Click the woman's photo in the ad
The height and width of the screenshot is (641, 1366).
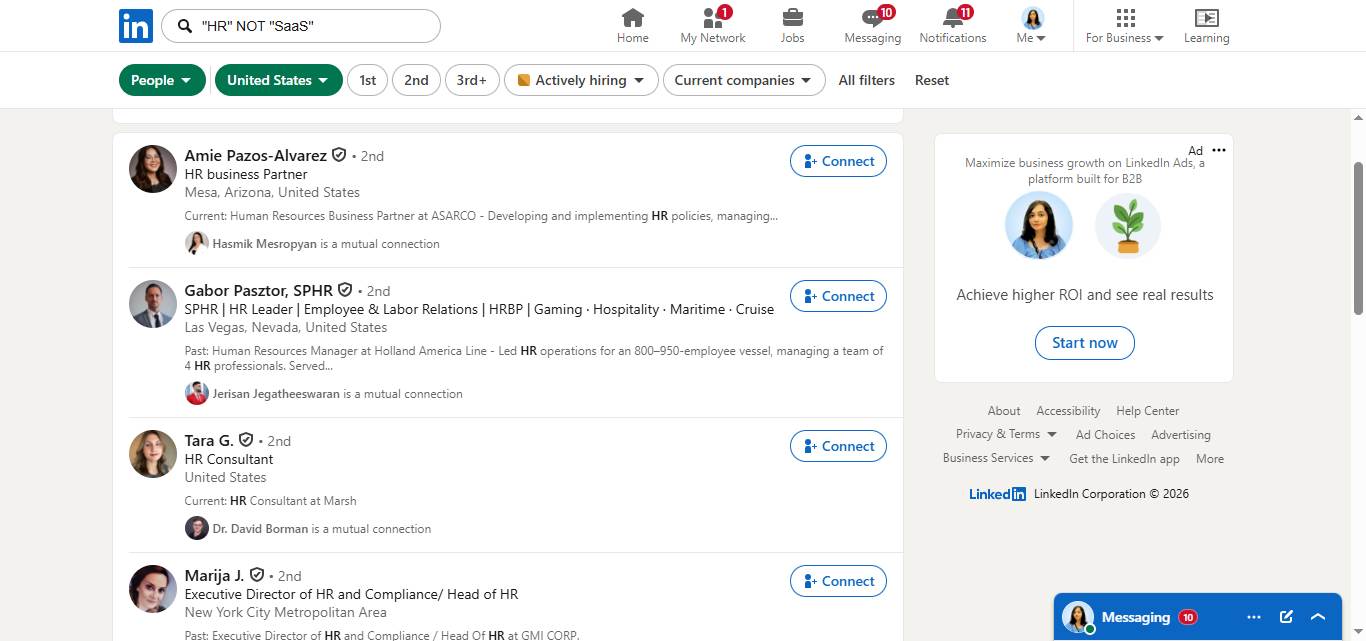[1039, 226]
